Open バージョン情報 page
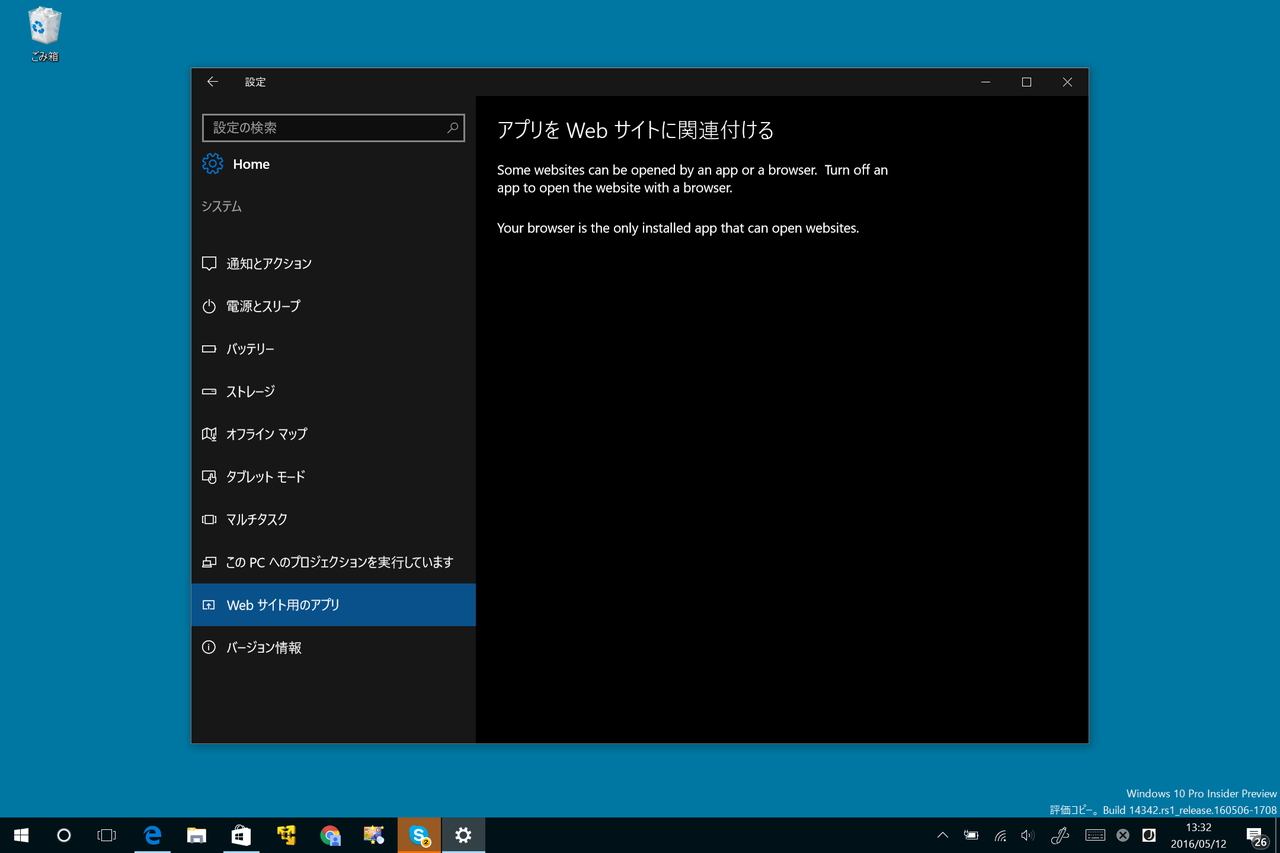The image size is (1280, 853). 333,648
